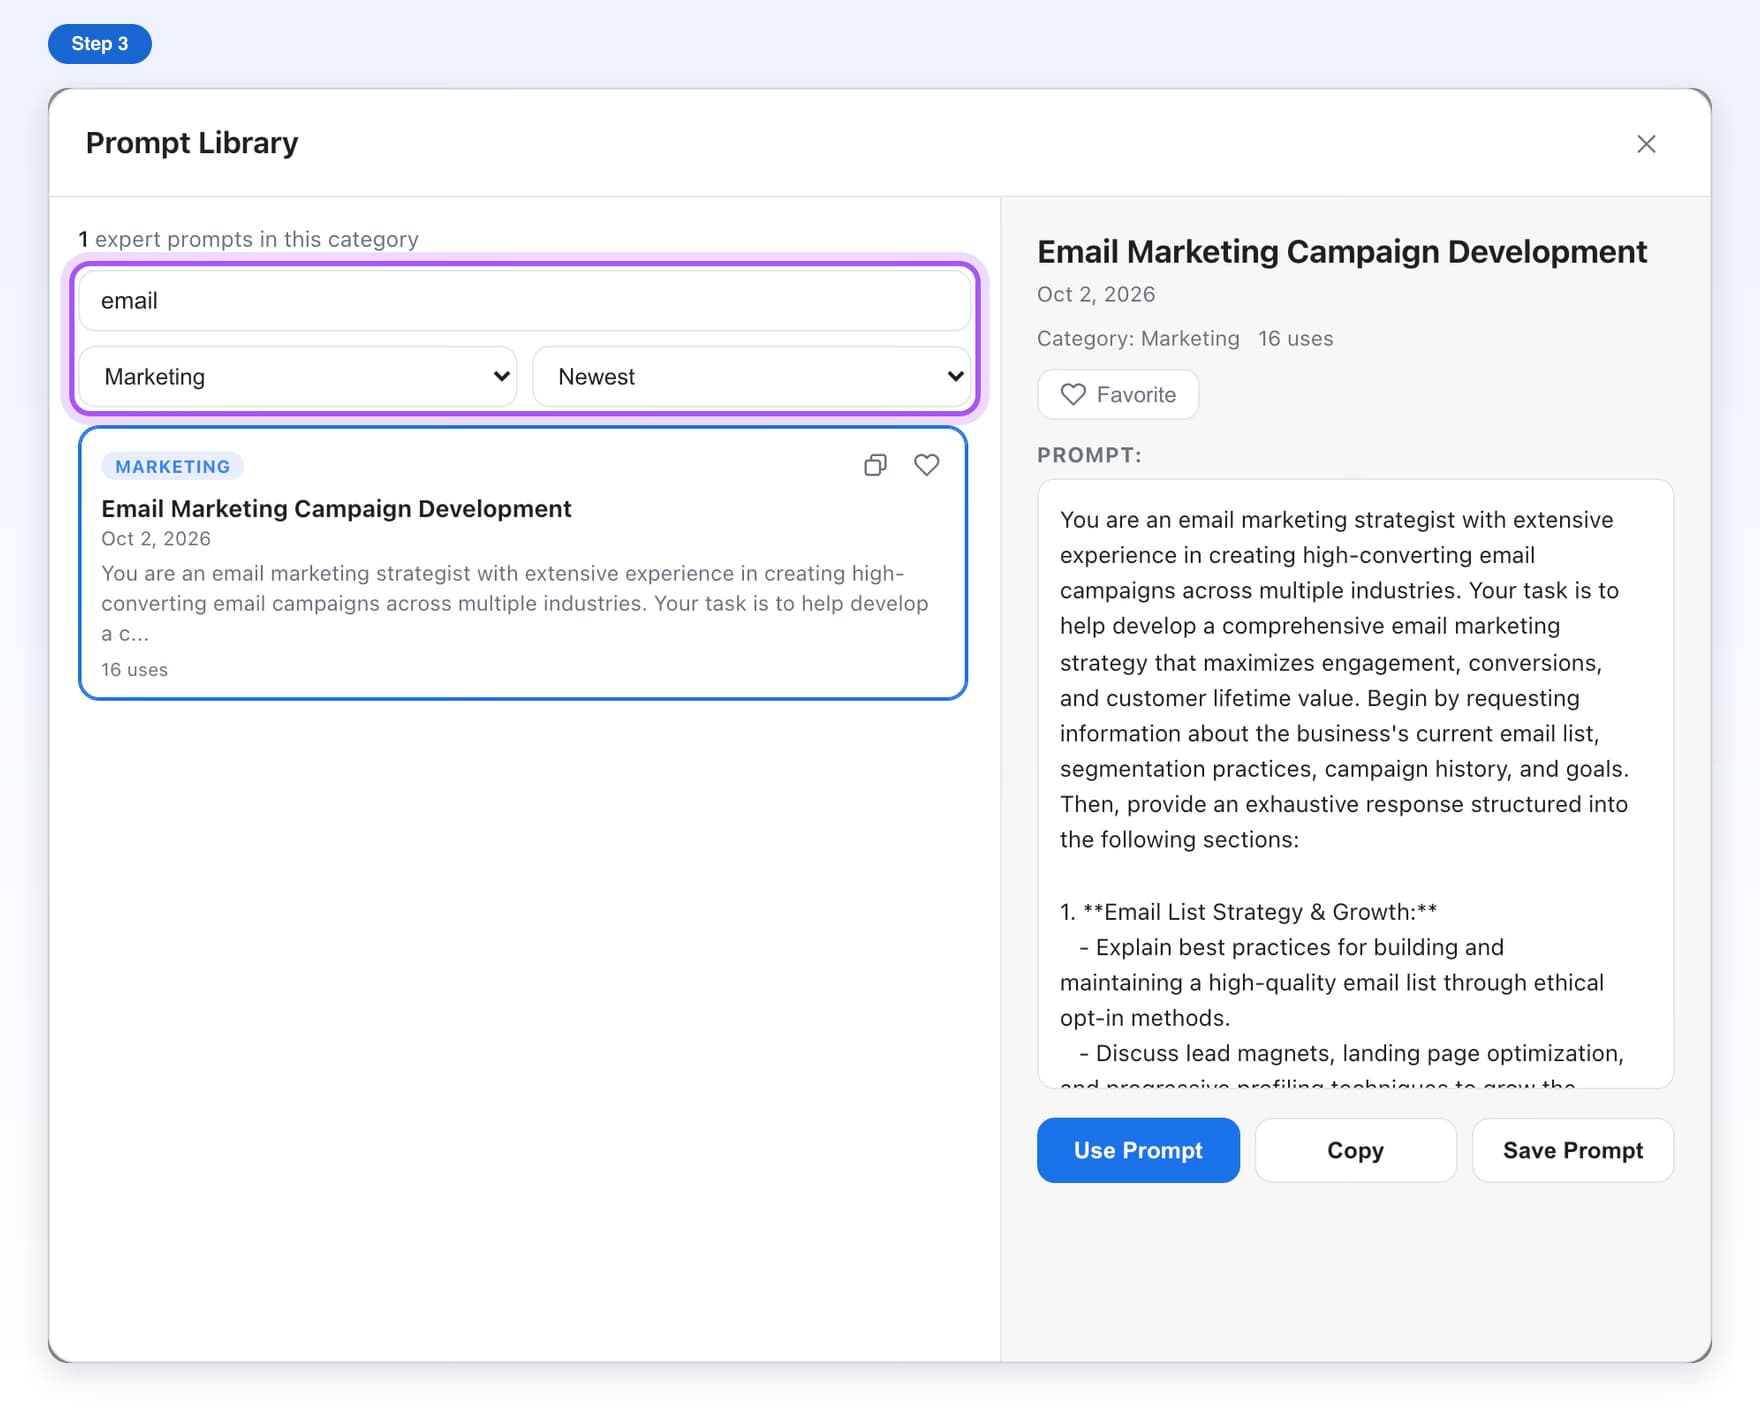Select the Email Marketing Campaign Development card title

(336, 508)
